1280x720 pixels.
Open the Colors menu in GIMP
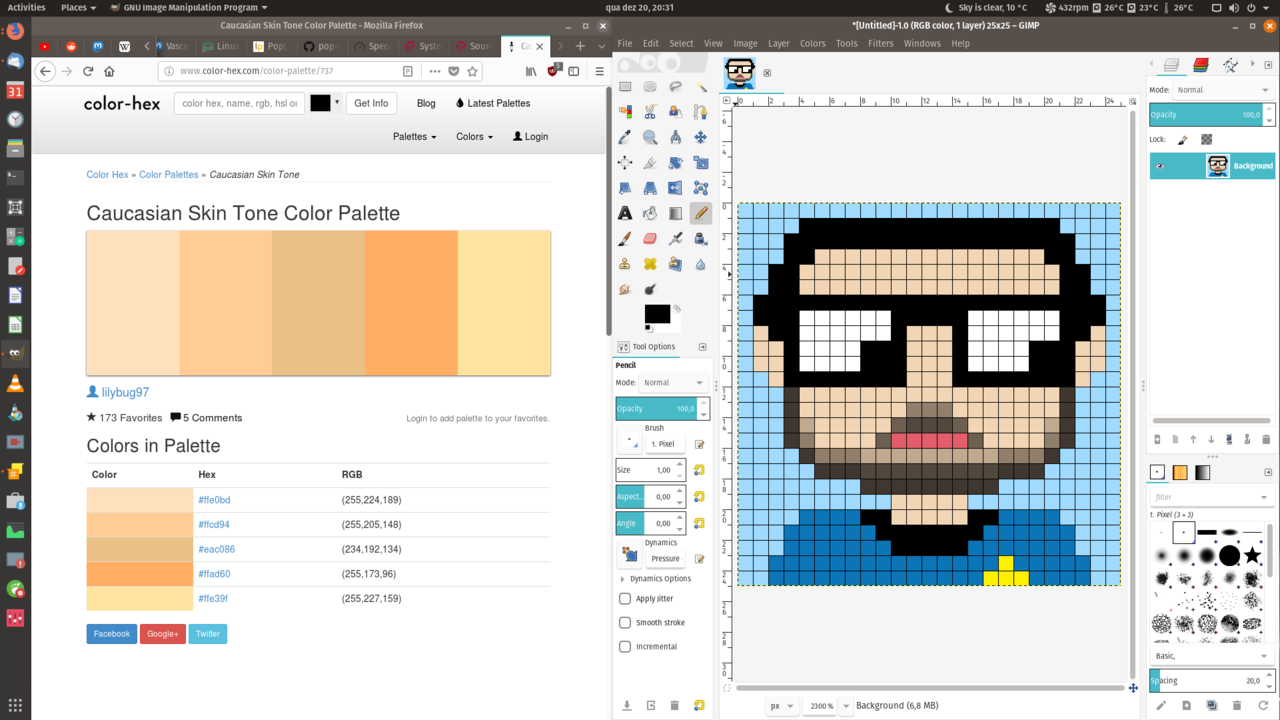(x=812, y=44)
